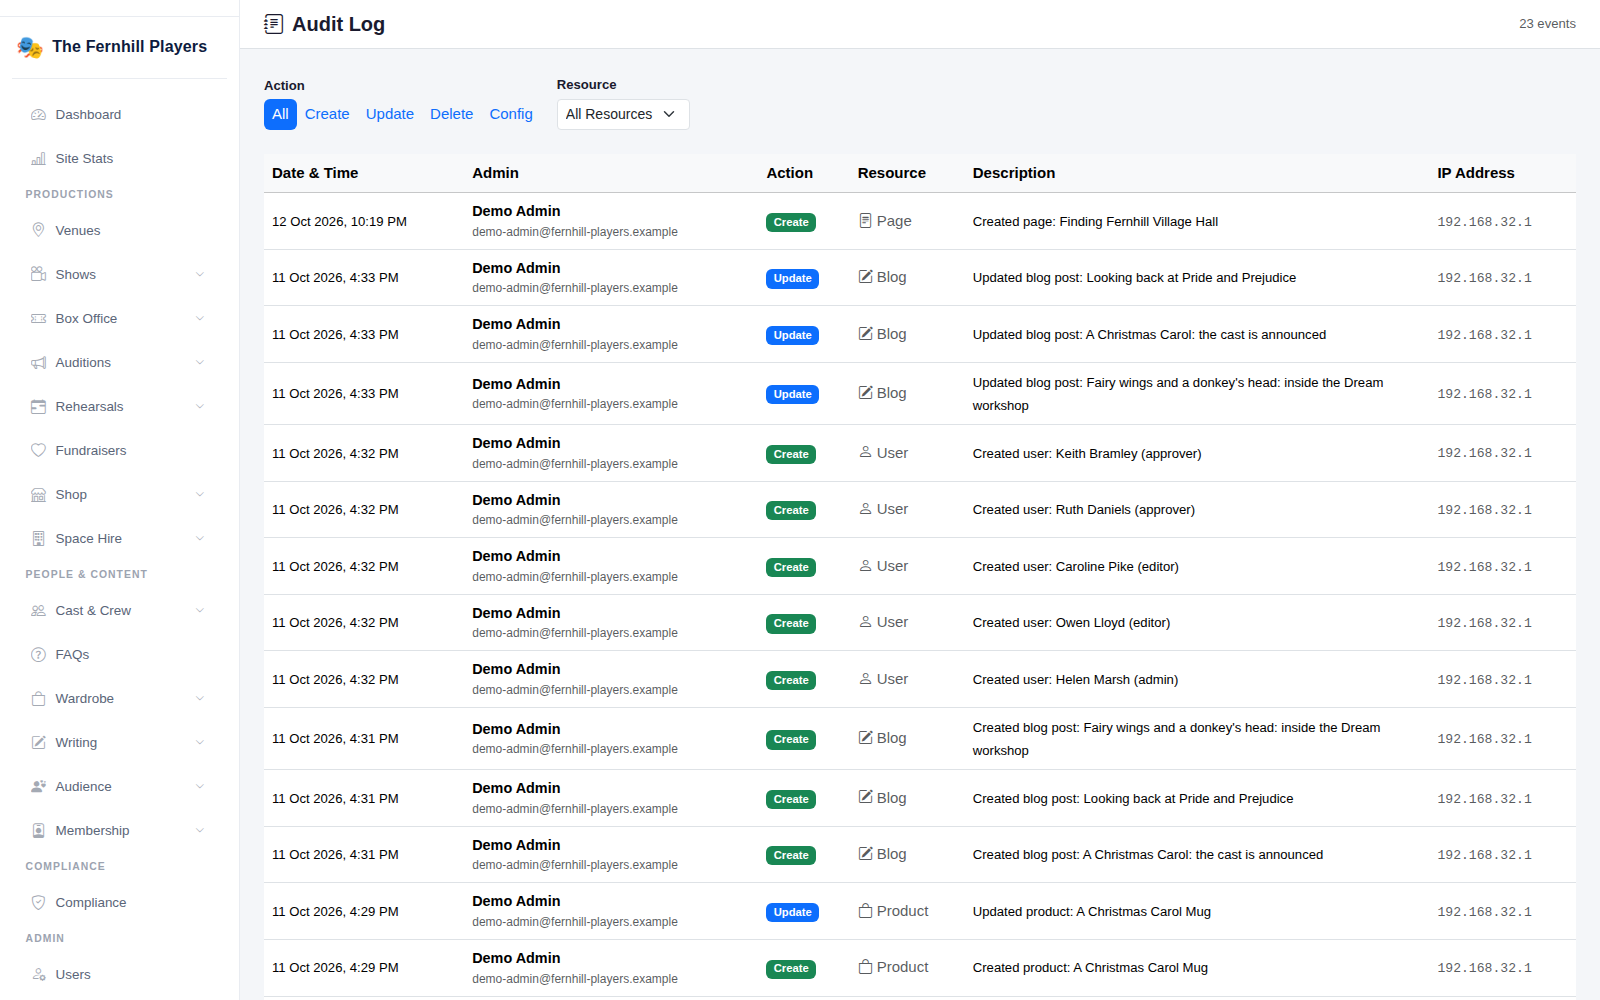The image size is (1600, 1000).
Task: Select the All action filter
Action: [280, 114]
